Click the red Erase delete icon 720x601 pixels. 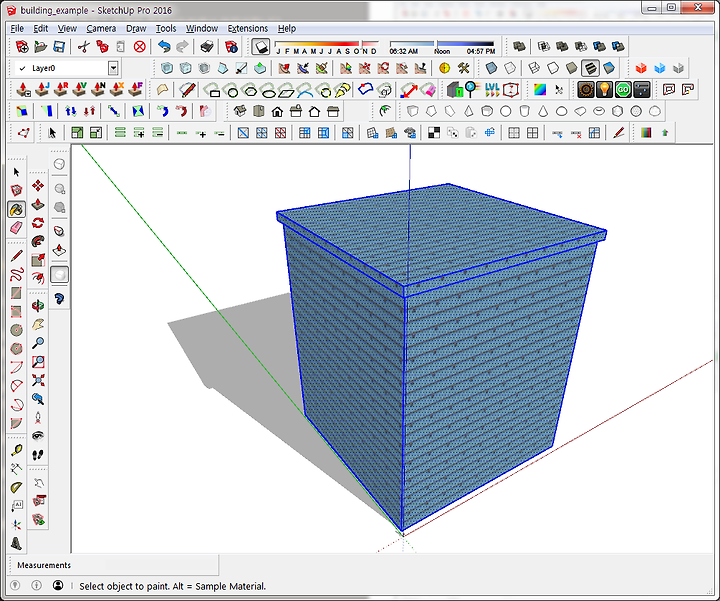click(140, 46)
